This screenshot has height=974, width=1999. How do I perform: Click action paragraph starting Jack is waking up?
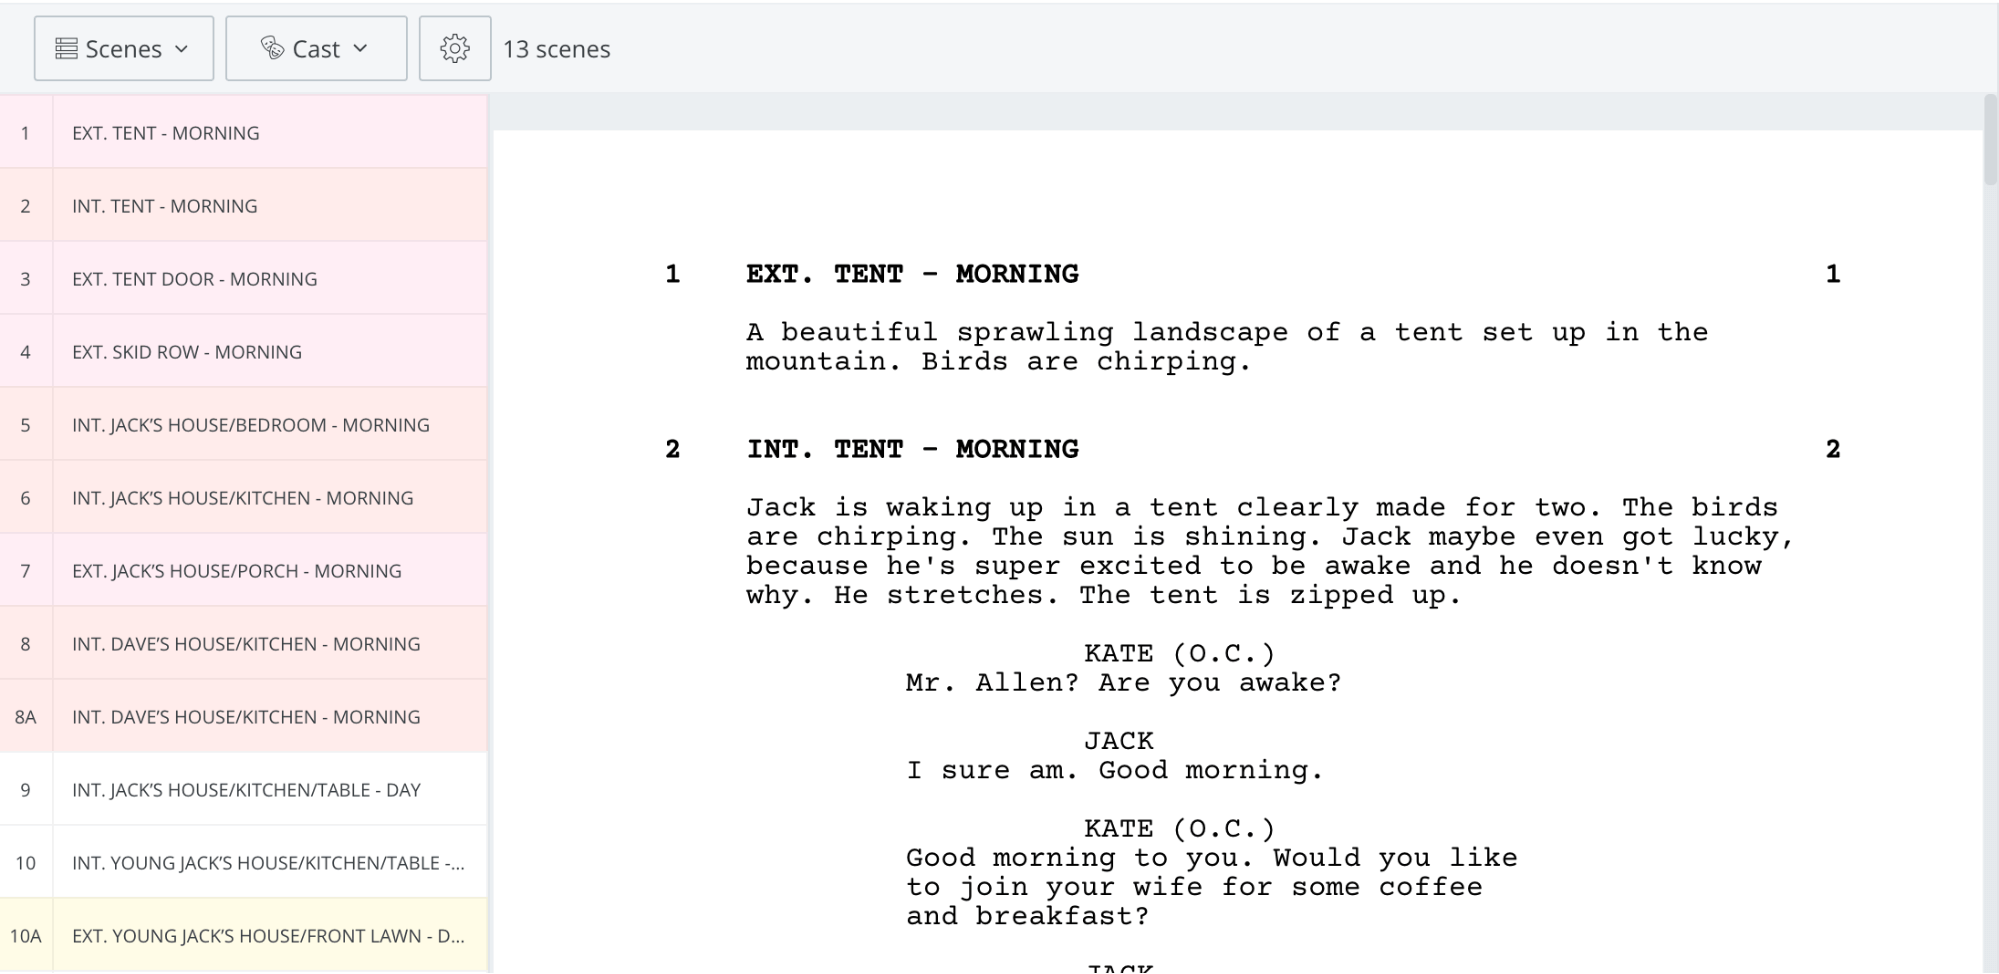point(1270,551)
